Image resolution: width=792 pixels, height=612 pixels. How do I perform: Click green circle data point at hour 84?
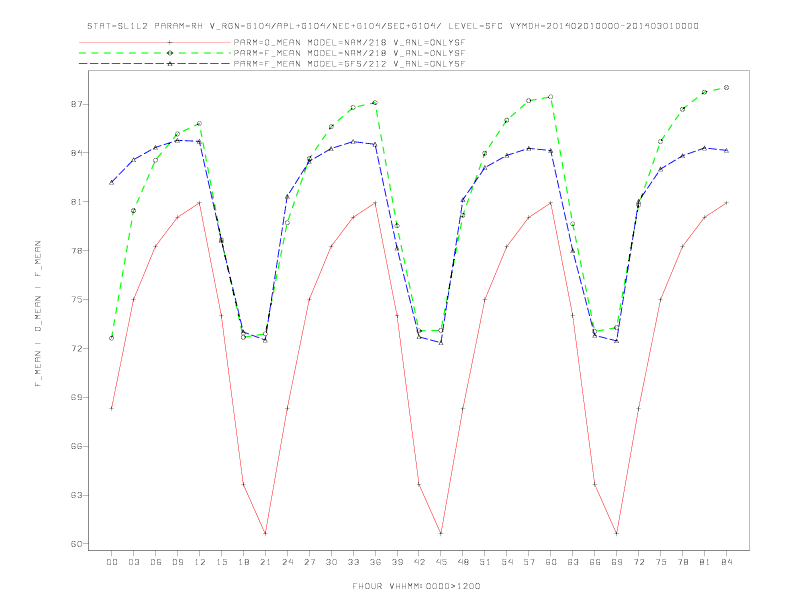tap(726, 87)
